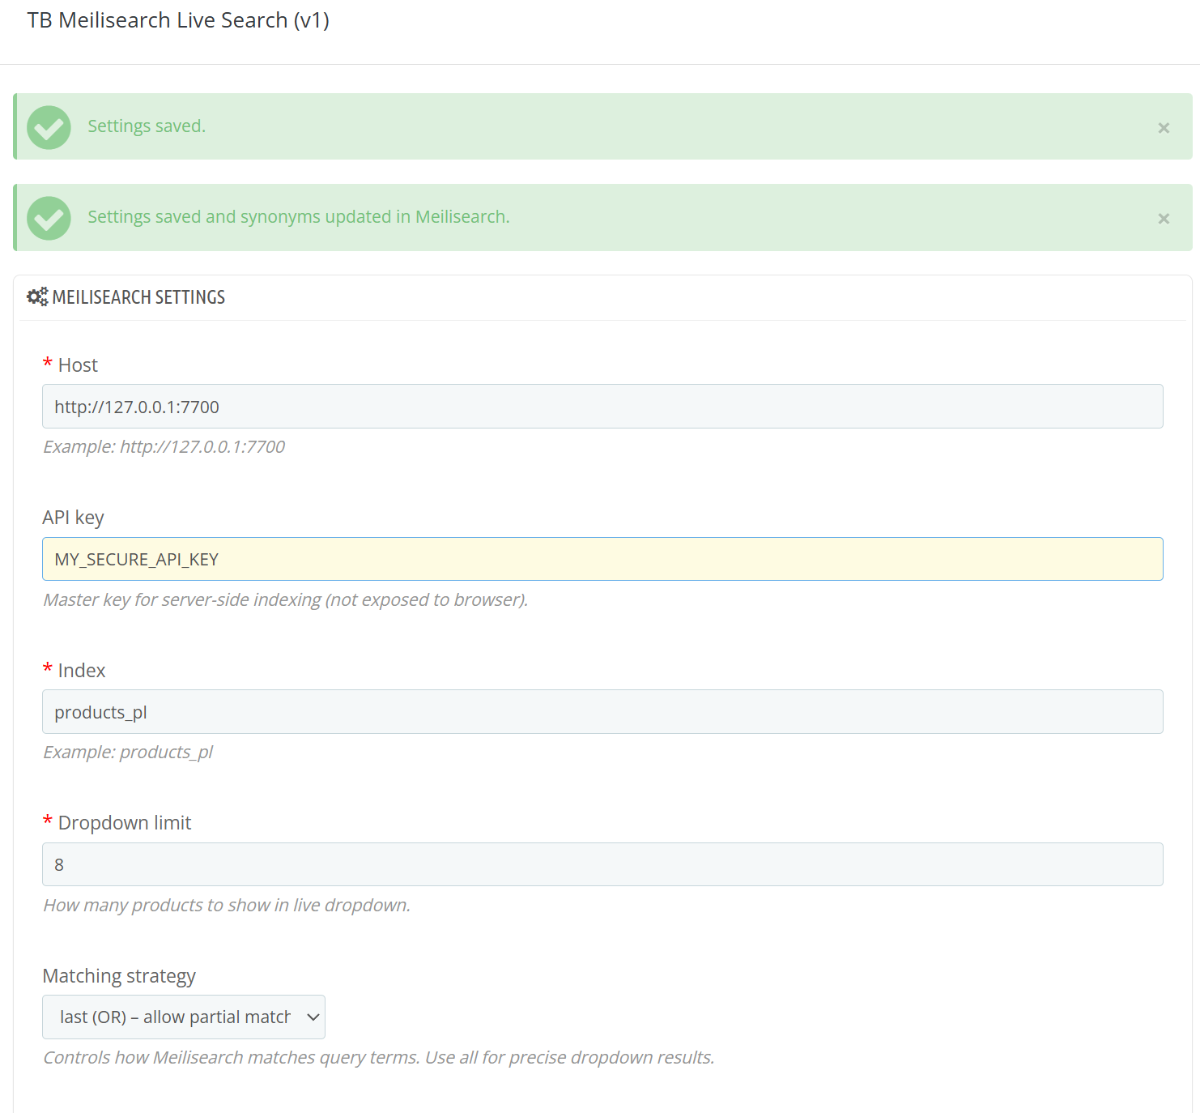Close the synonyms updated alert
Image resolution: width=1200 pixels, height=1113 pixels.
pos(1163,219)
